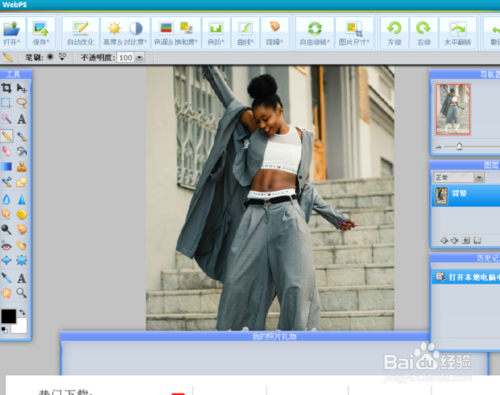Open the Brightness & Contrast menu
Image resolution: width=500 pixels, height=395 pixels.
[x=125, y=33]
